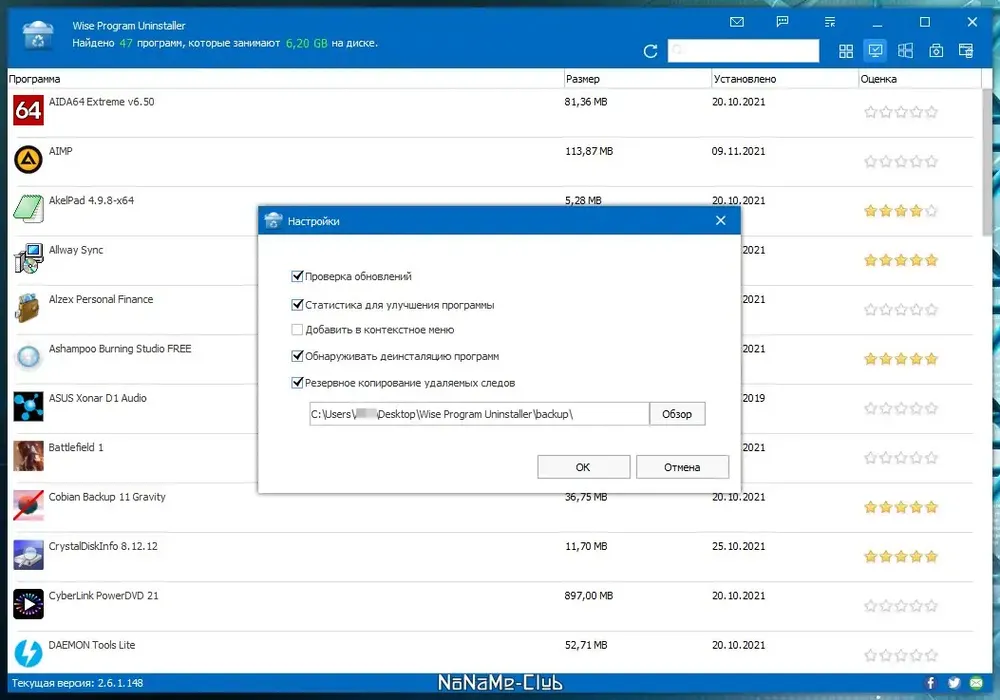The width and height of the screenshot is (1000, 700).
Task: Select the Windows apps view icon
Action: click(905, 51)
